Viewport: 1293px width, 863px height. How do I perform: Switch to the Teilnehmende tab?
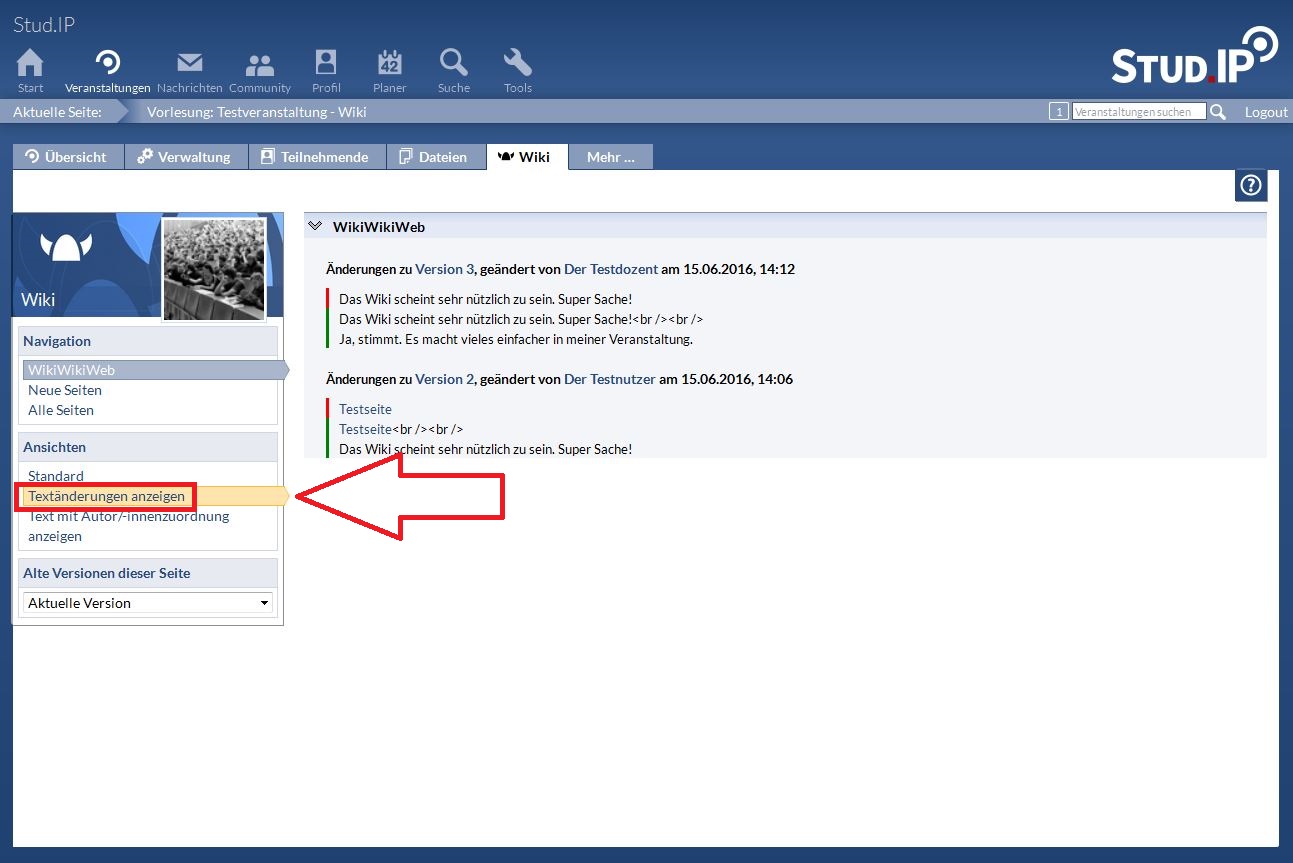(316, 157)
